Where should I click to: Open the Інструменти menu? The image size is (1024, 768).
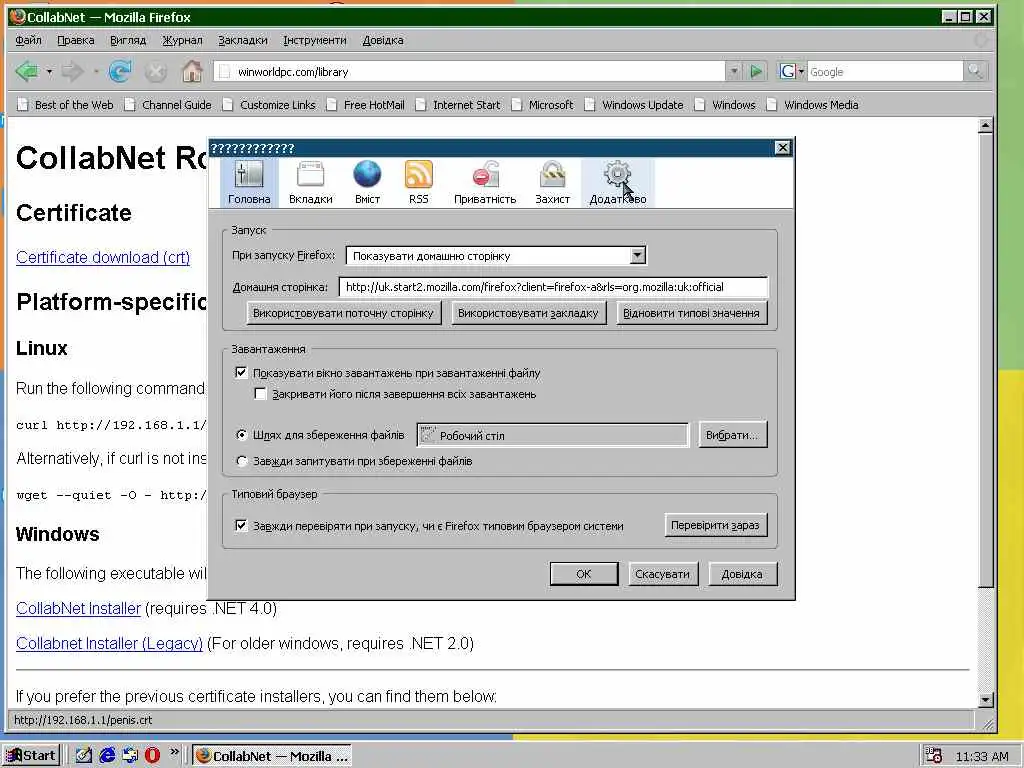(x=315, y=40)
